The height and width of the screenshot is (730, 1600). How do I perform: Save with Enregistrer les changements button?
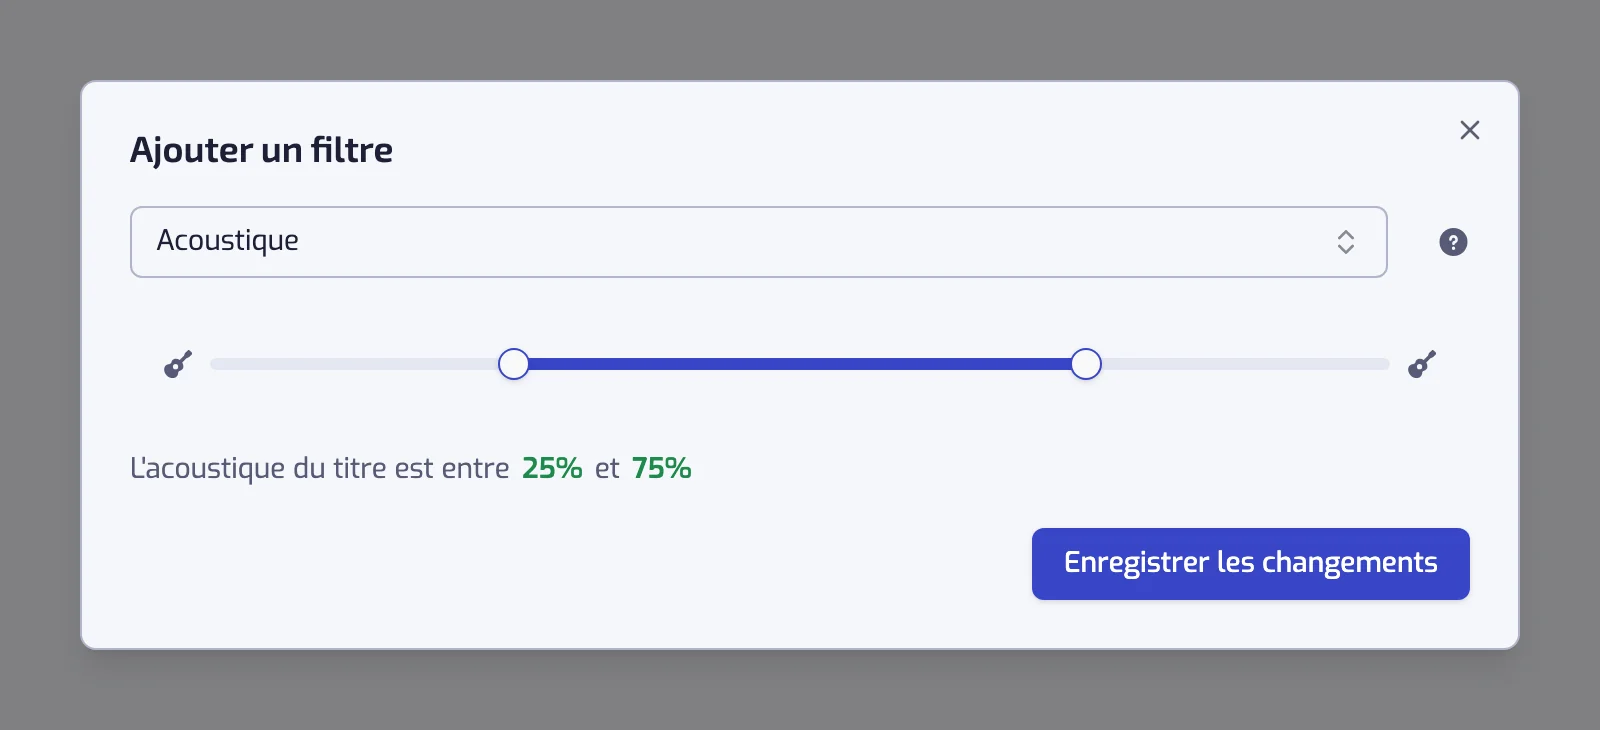coord(1251,564)
